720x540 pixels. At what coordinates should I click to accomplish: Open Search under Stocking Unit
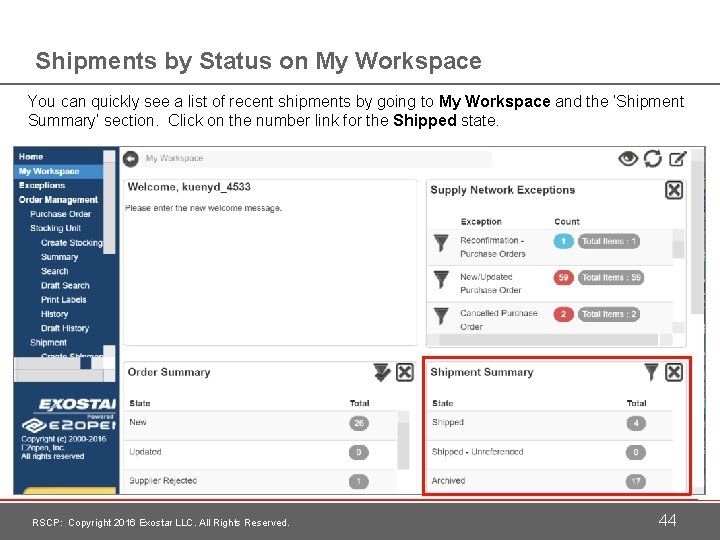55,271
